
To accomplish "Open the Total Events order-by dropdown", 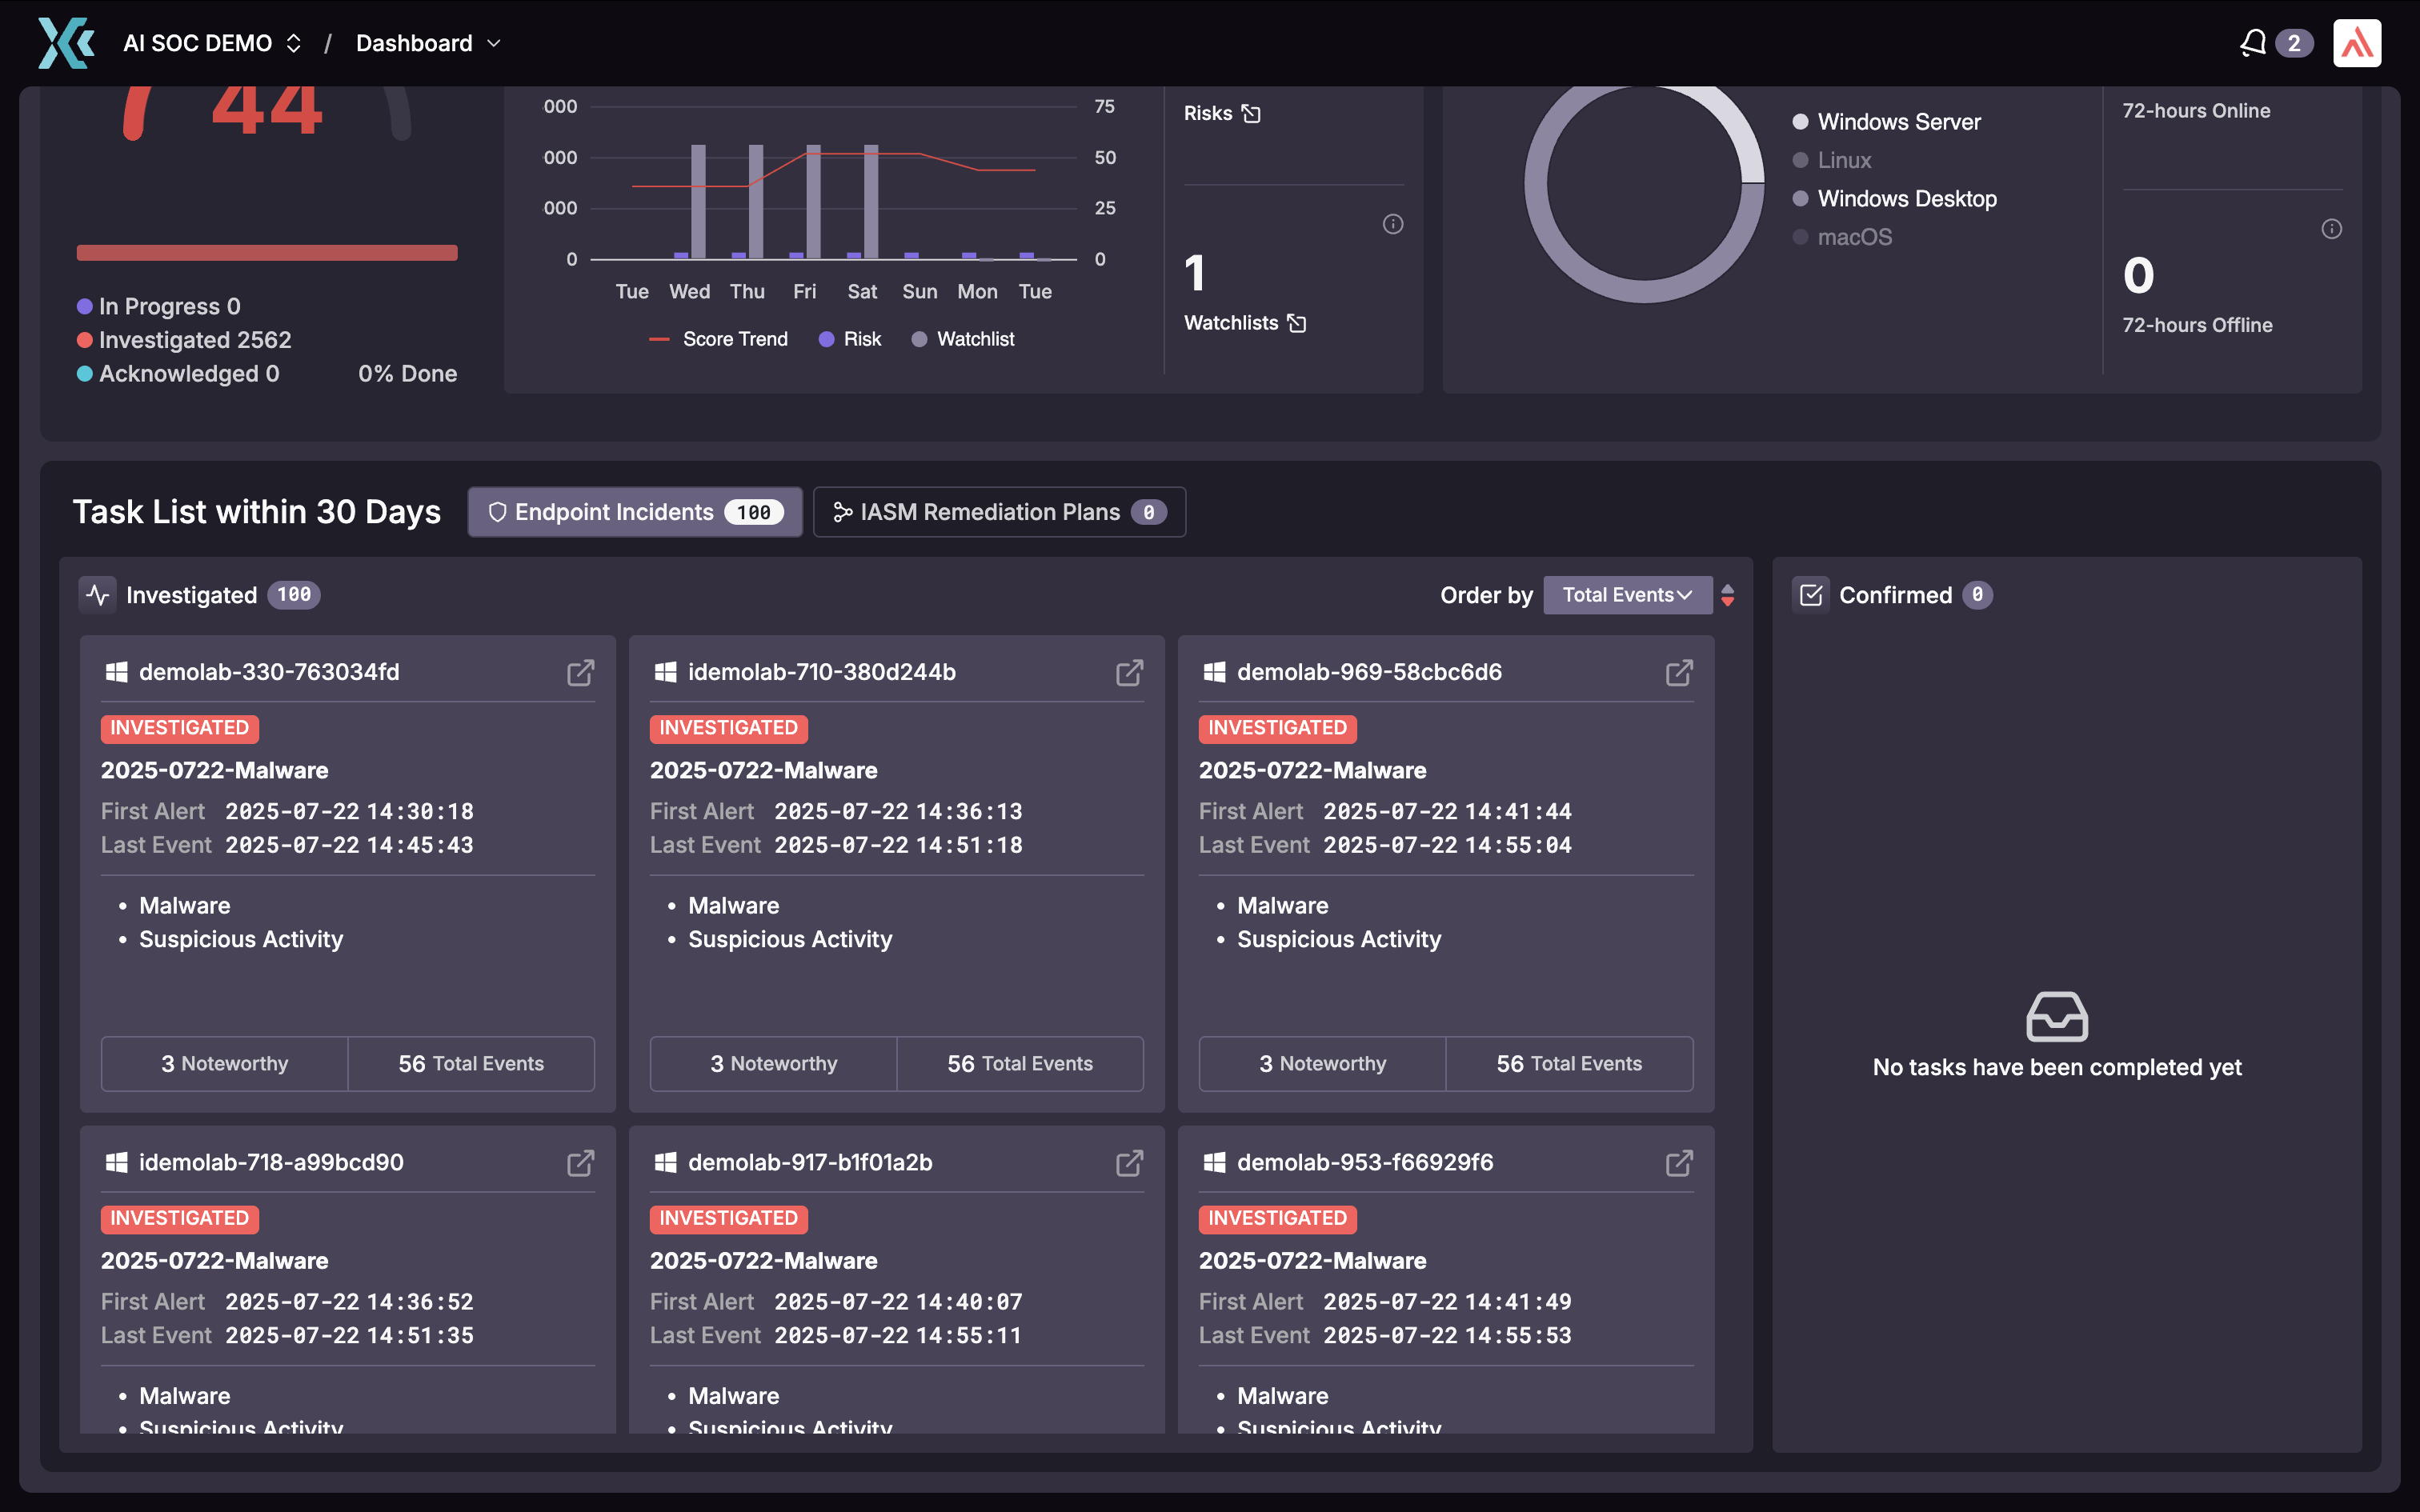I will click(x=1627, y=594).
